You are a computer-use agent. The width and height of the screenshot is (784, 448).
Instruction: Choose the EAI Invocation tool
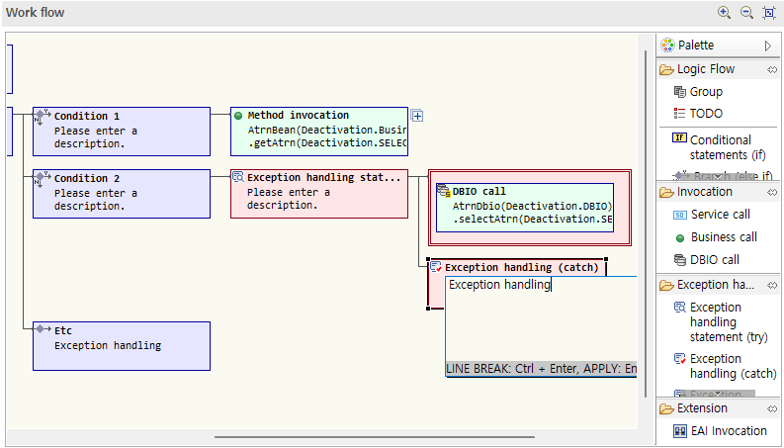[x=727, y=431]
